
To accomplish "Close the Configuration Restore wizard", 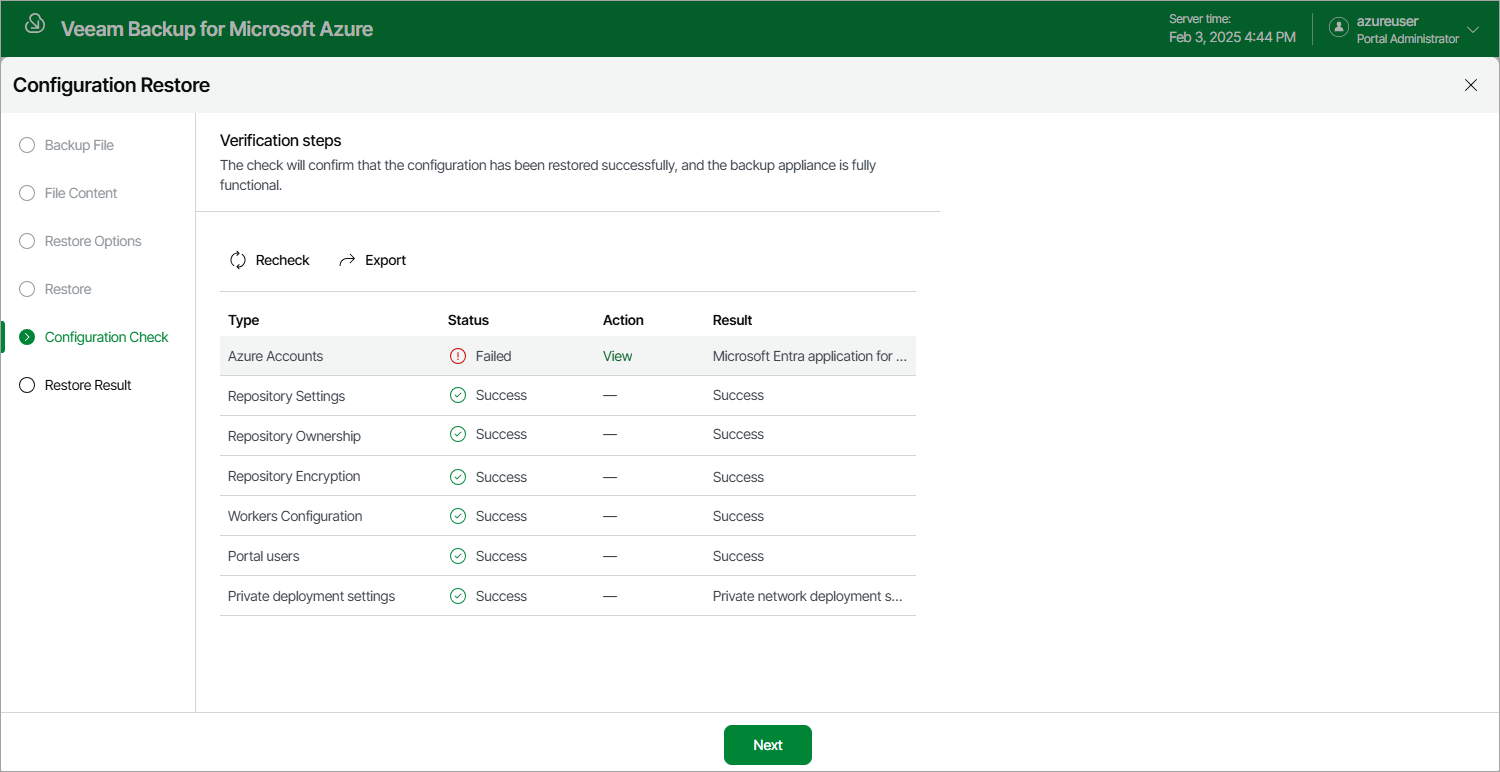I will [x=1471, y=85].
